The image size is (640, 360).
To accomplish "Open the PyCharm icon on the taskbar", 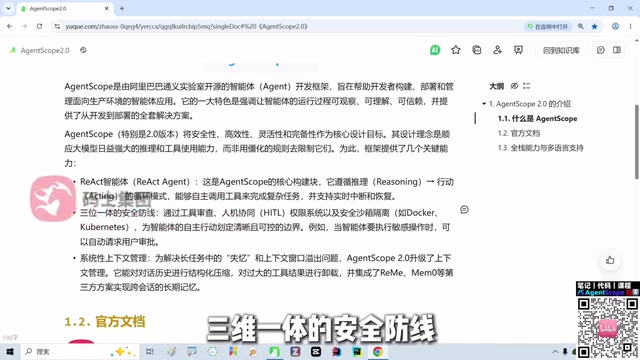I will pos(357,351).
